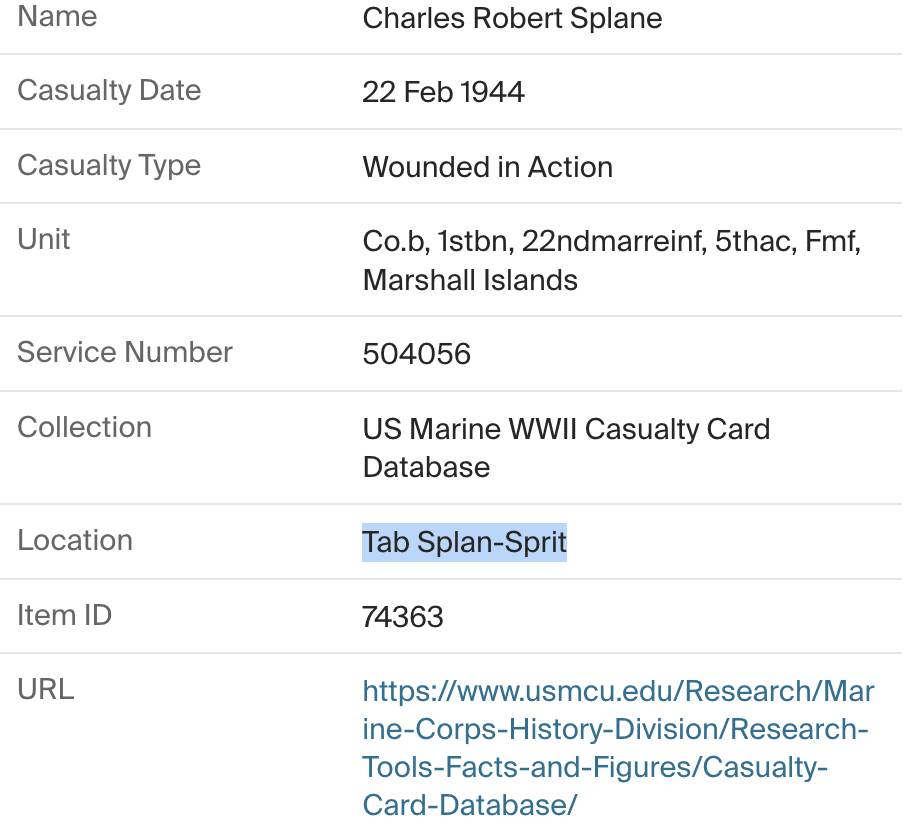Click the Casualty Type label
The height and width of the screenshot is (838, 922).
coord(109,165)
